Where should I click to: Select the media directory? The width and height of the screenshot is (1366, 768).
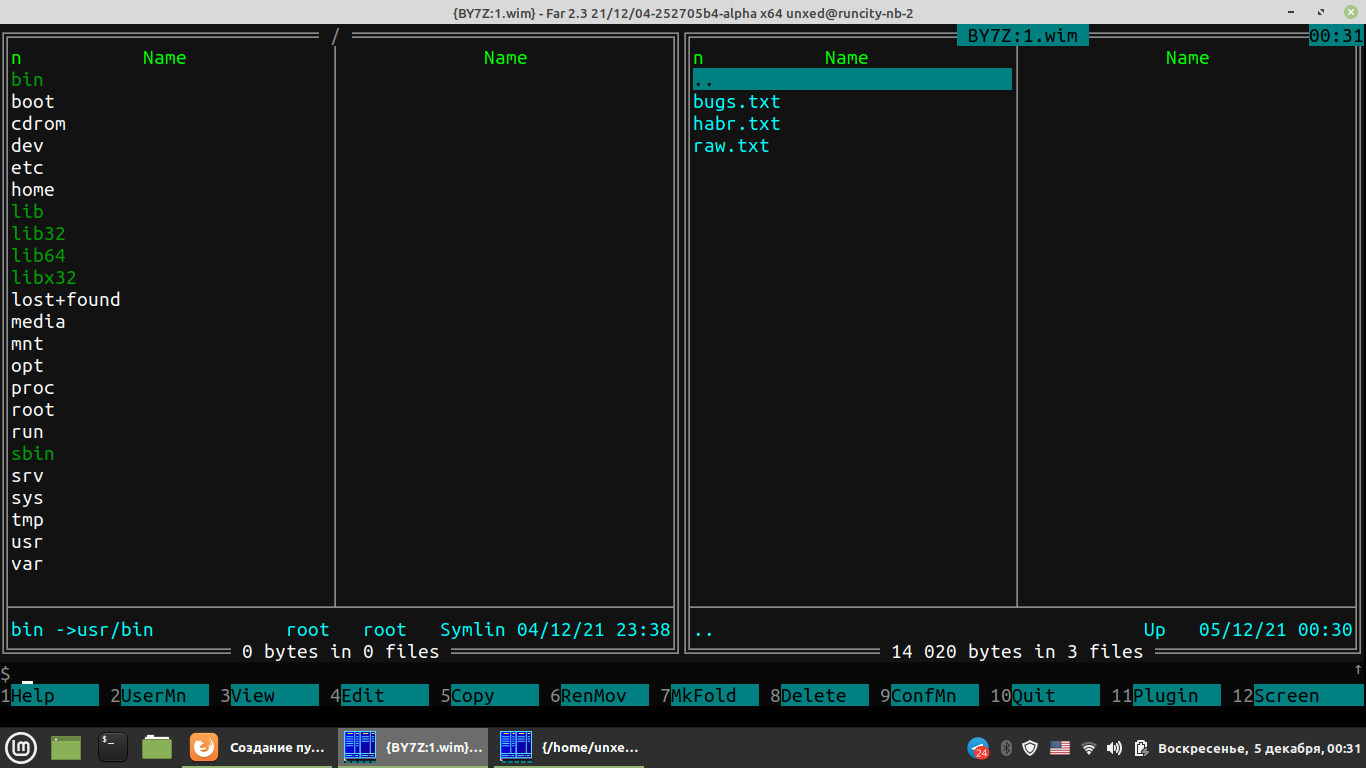tap(38, 321)
